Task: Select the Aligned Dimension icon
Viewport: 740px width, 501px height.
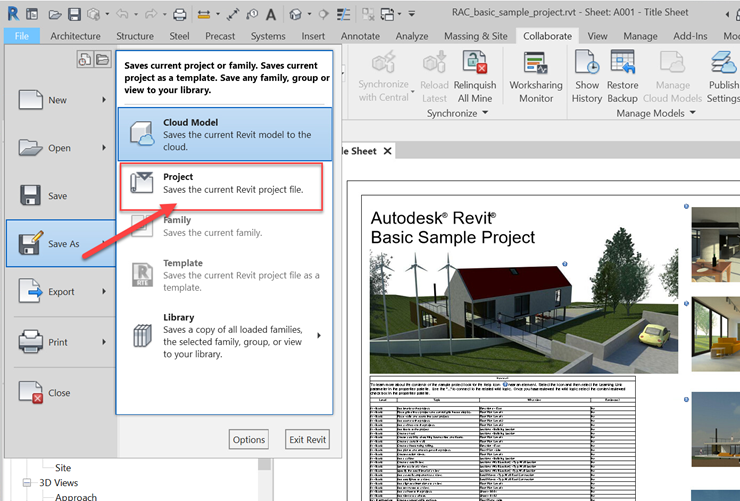Action: click(233, 15)
